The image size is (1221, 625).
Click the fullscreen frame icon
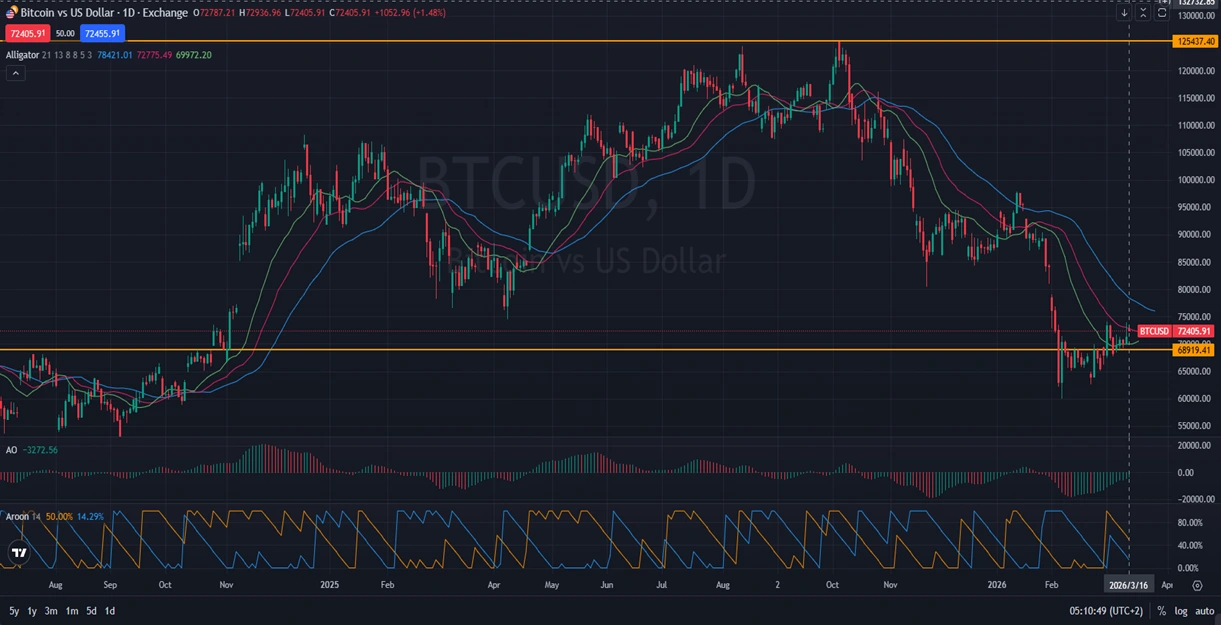(x=1162, y=13)
